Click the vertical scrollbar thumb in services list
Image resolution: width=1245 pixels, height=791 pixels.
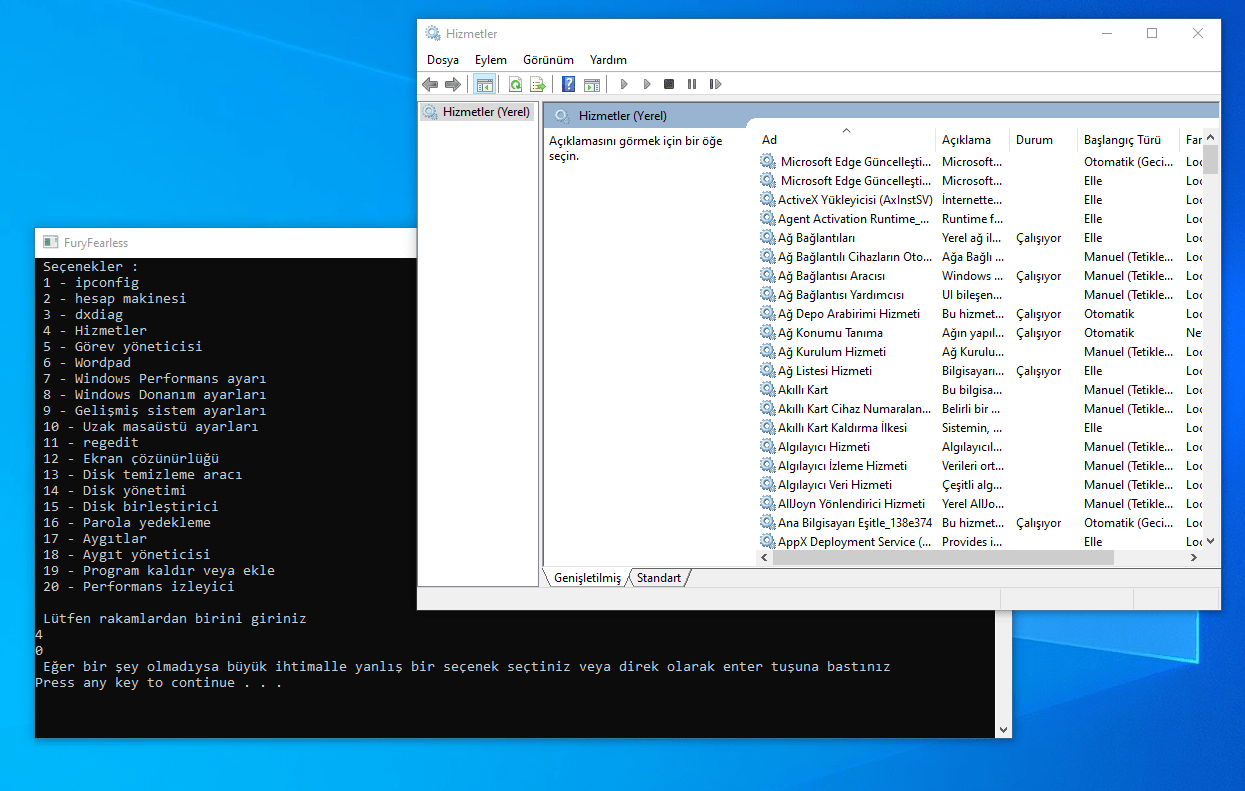coord(1211,160)
